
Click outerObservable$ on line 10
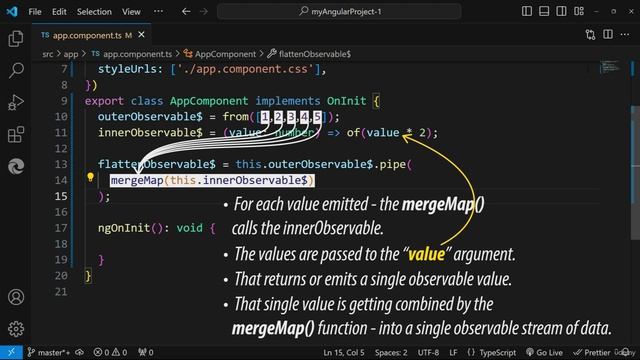coord(150,117)
